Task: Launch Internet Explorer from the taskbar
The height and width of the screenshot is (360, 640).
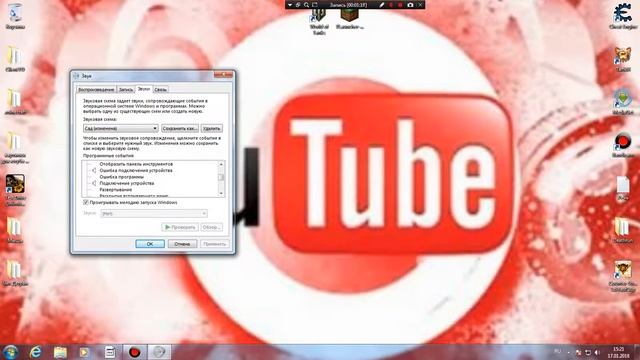Action: [x=36, y=352]
